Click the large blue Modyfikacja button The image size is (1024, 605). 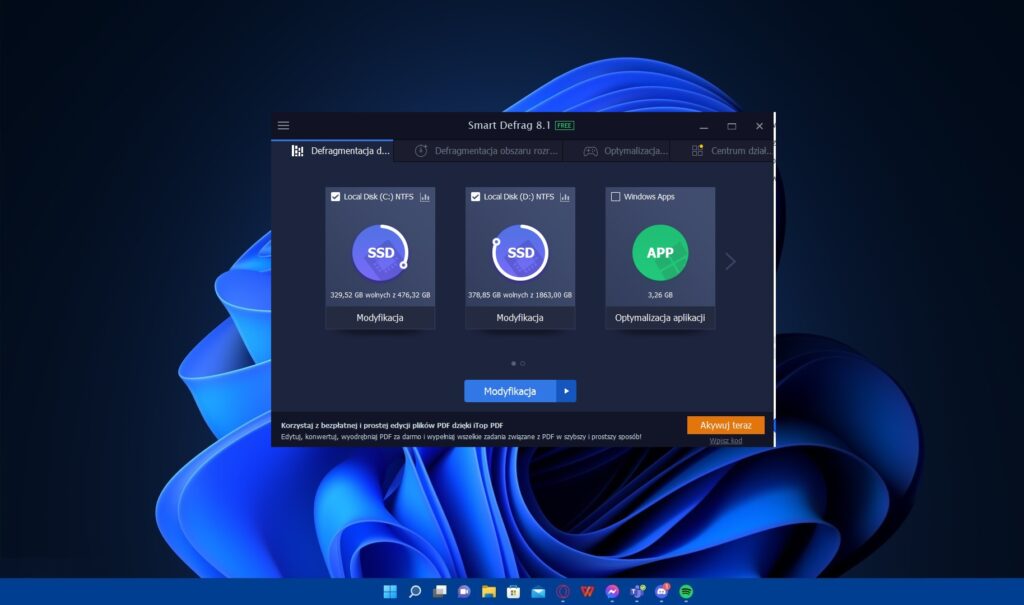[x=510, y=391]
